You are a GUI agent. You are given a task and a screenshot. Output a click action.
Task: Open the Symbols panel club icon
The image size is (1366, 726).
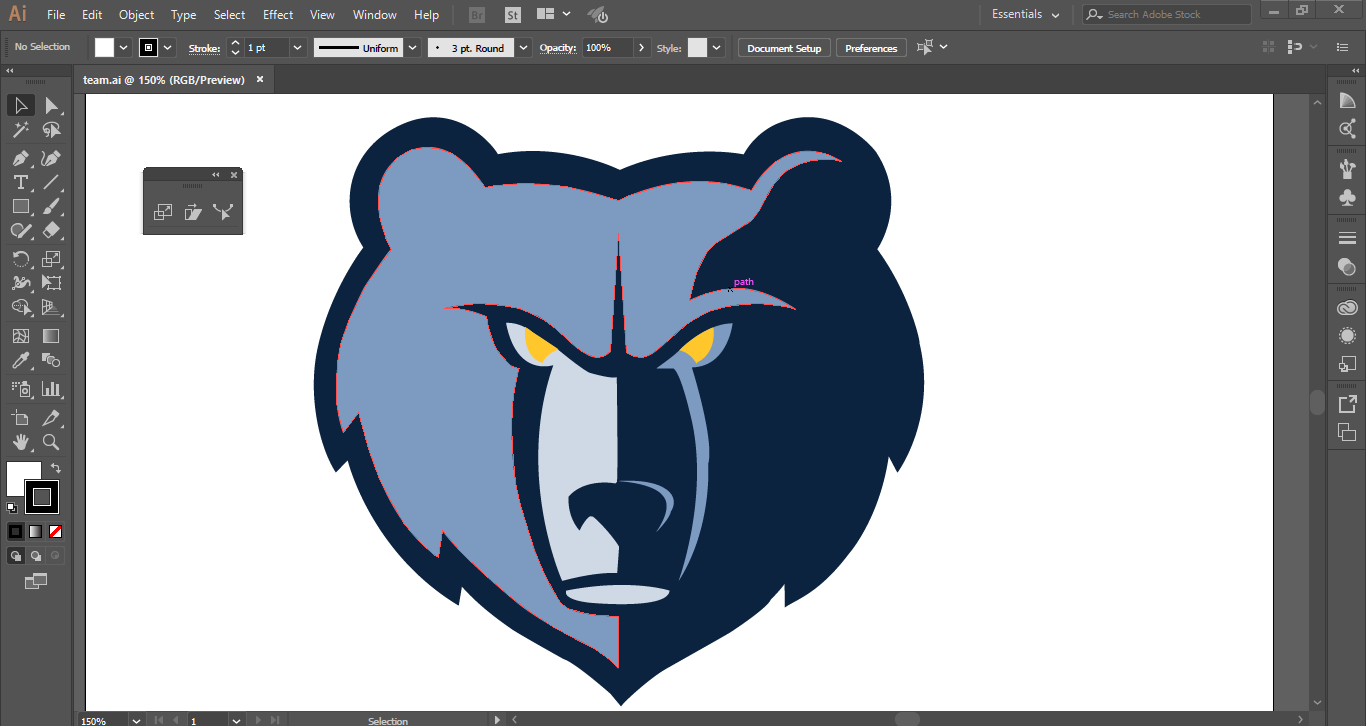[x=1347, y=198]
